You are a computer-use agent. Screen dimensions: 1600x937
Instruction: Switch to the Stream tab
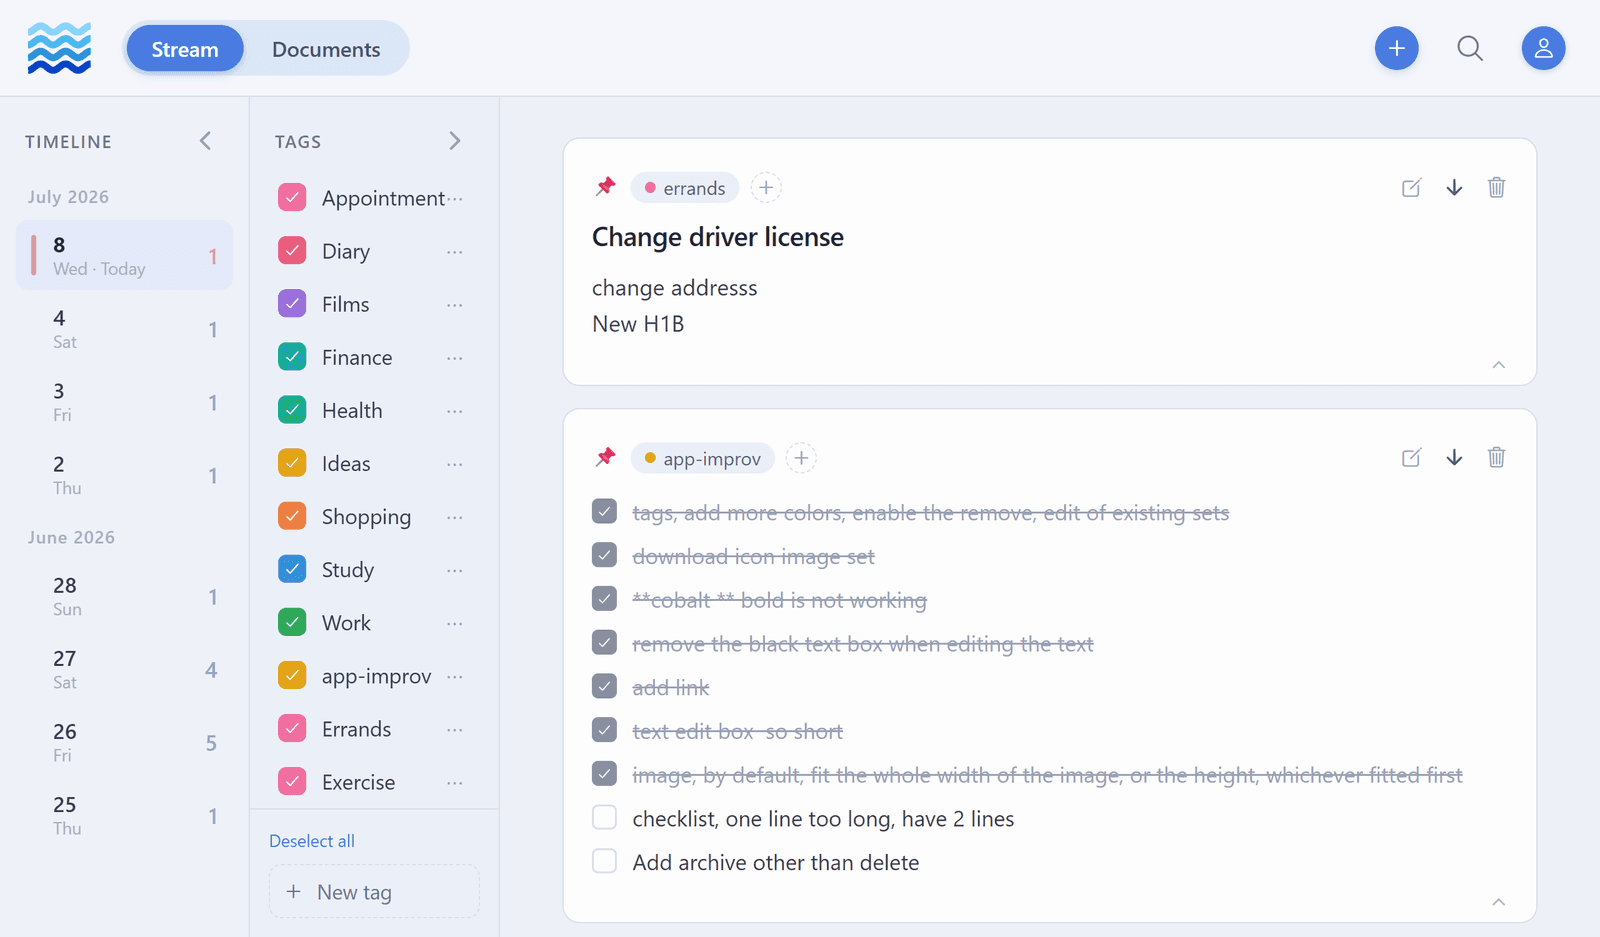point(185,49)
